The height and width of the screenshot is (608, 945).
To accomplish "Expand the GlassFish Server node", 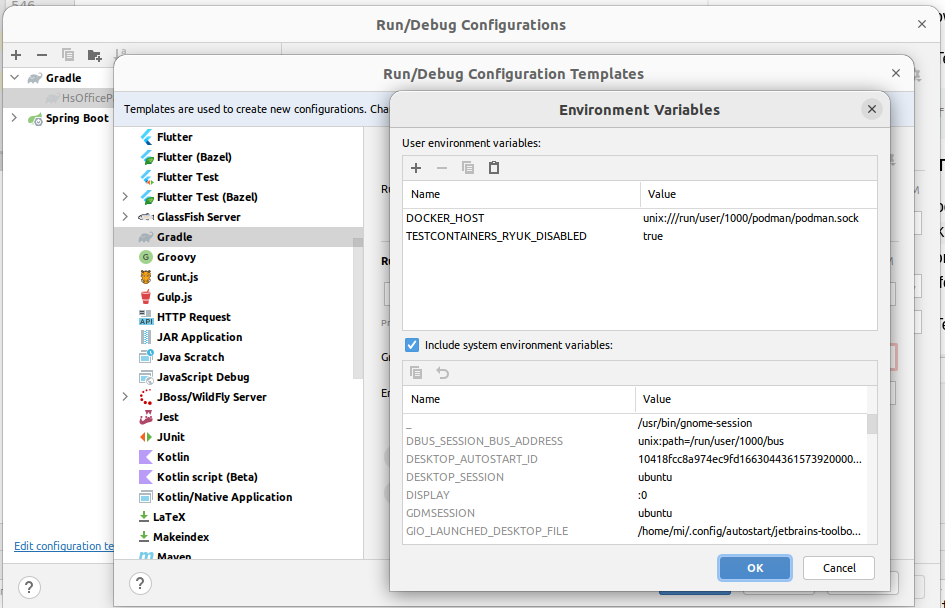I will 125,216.
